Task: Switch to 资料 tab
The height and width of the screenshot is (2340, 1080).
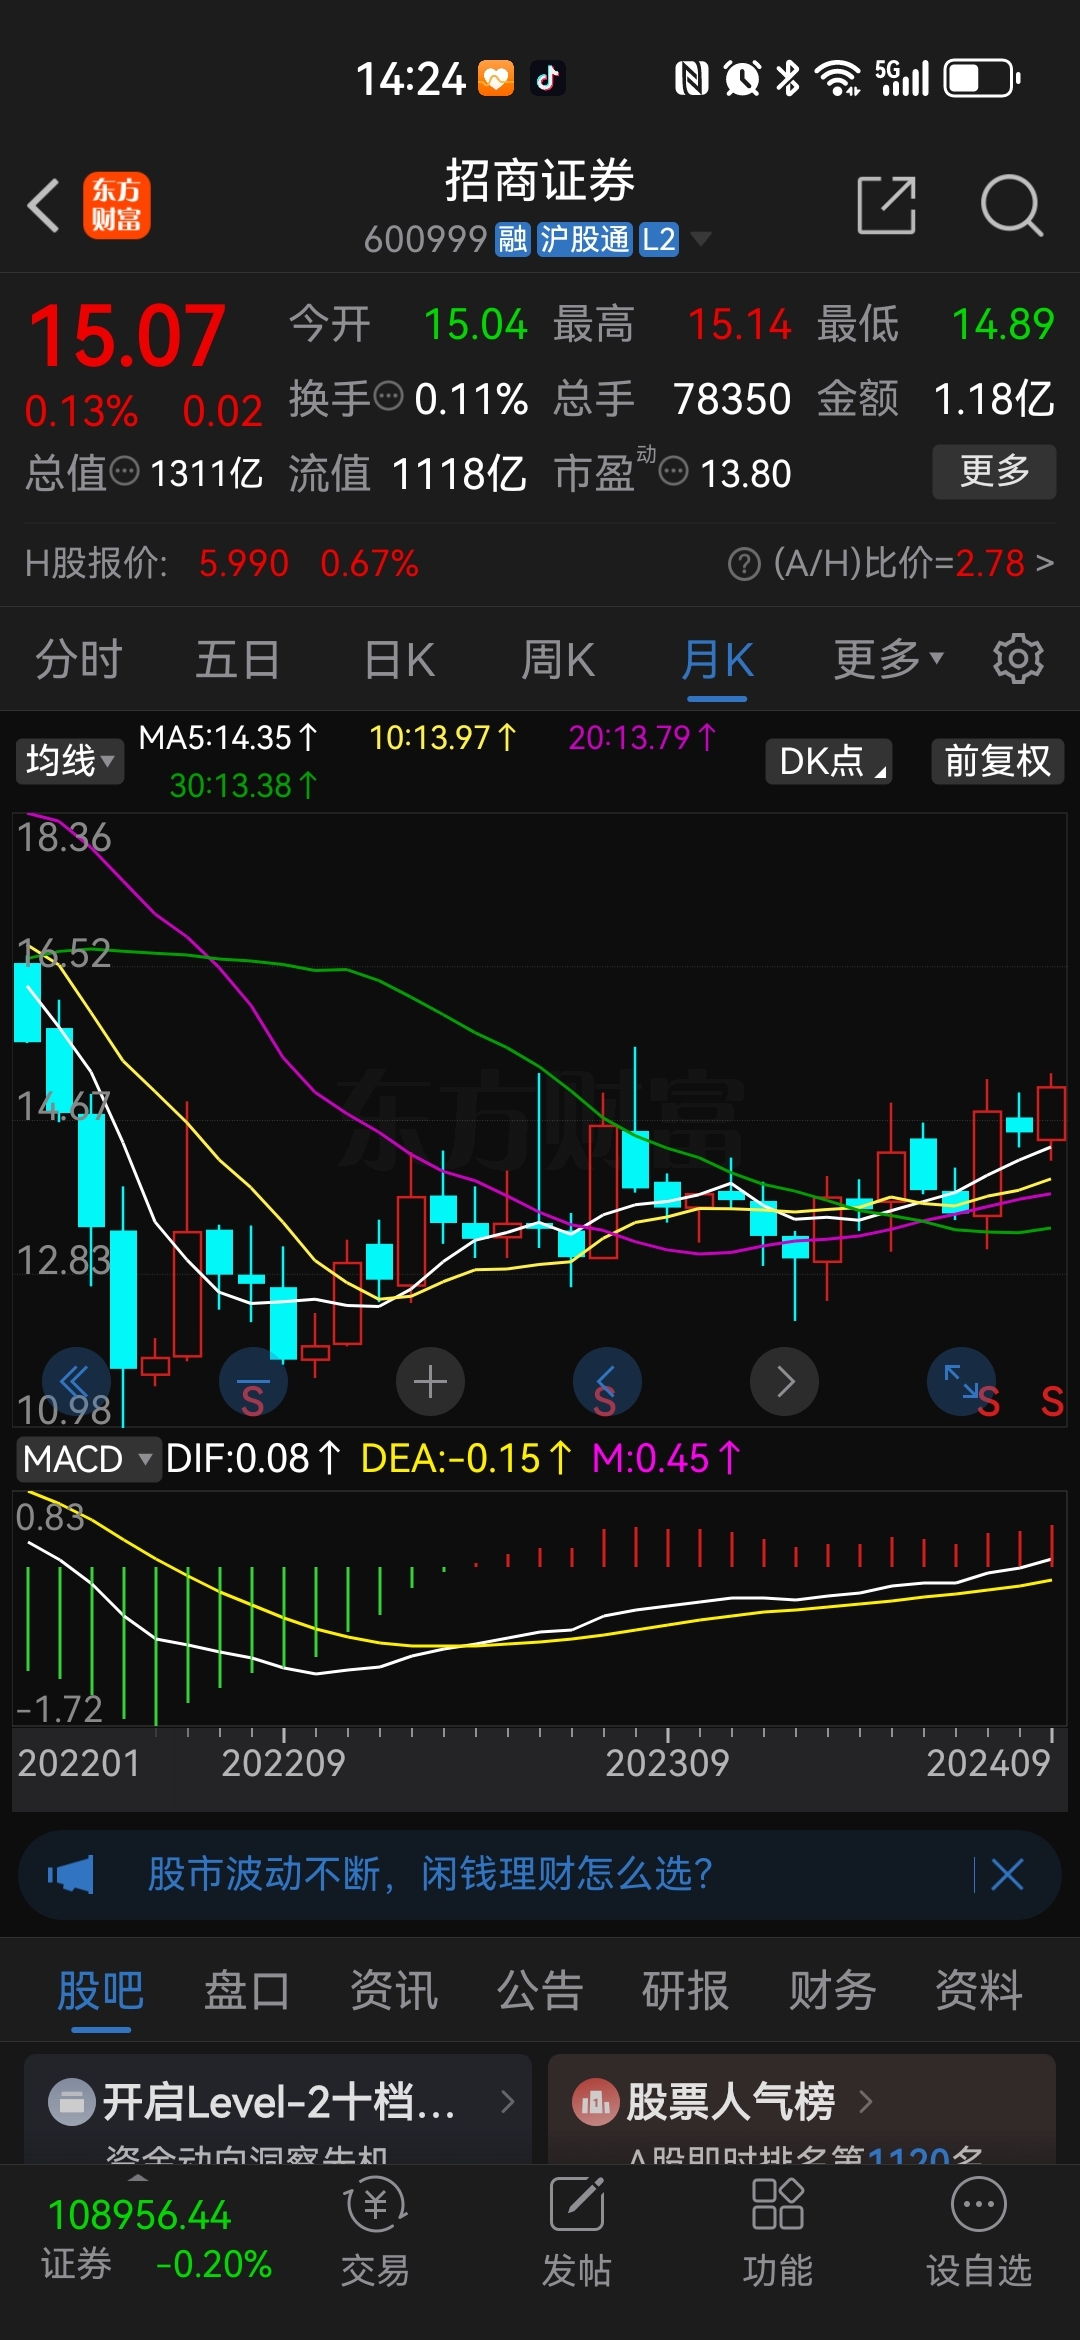Action: [x=979, y=1990]
